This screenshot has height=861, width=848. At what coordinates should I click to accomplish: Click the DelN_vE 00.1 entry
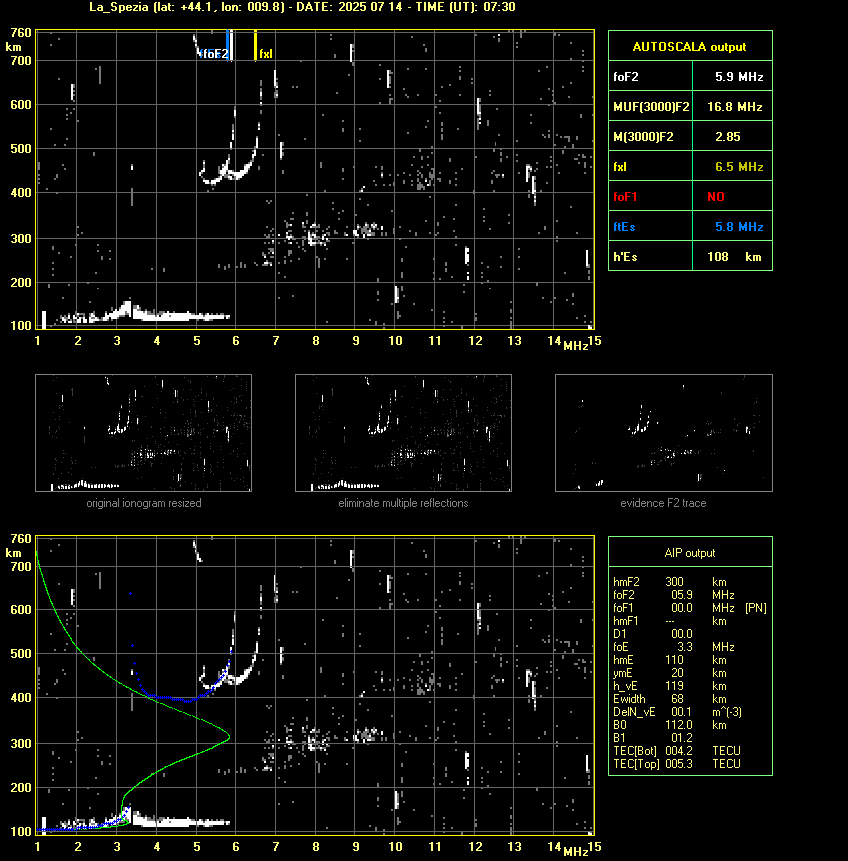pos(677,712)
